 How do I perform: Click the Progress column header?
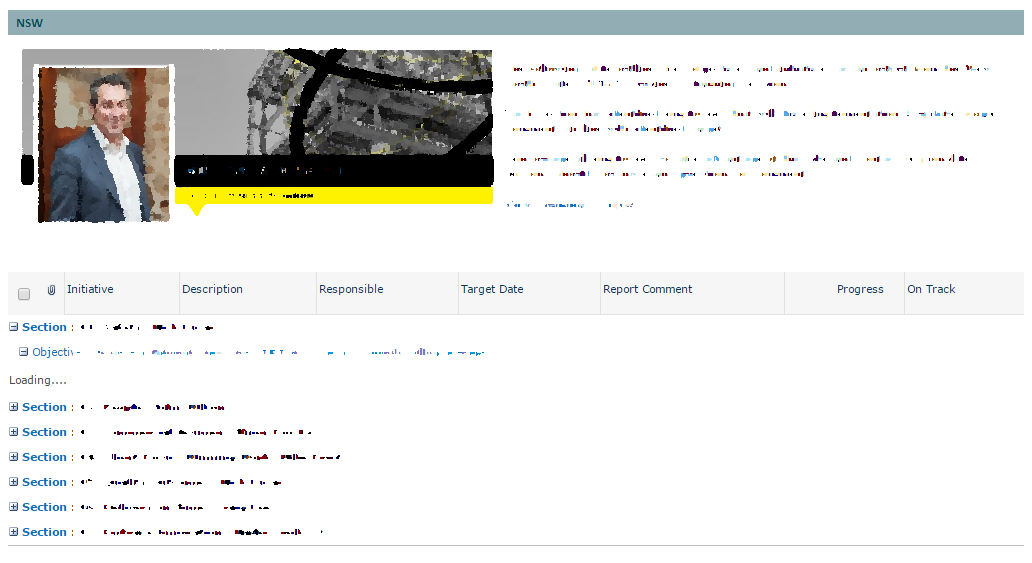tap(860, 289)
